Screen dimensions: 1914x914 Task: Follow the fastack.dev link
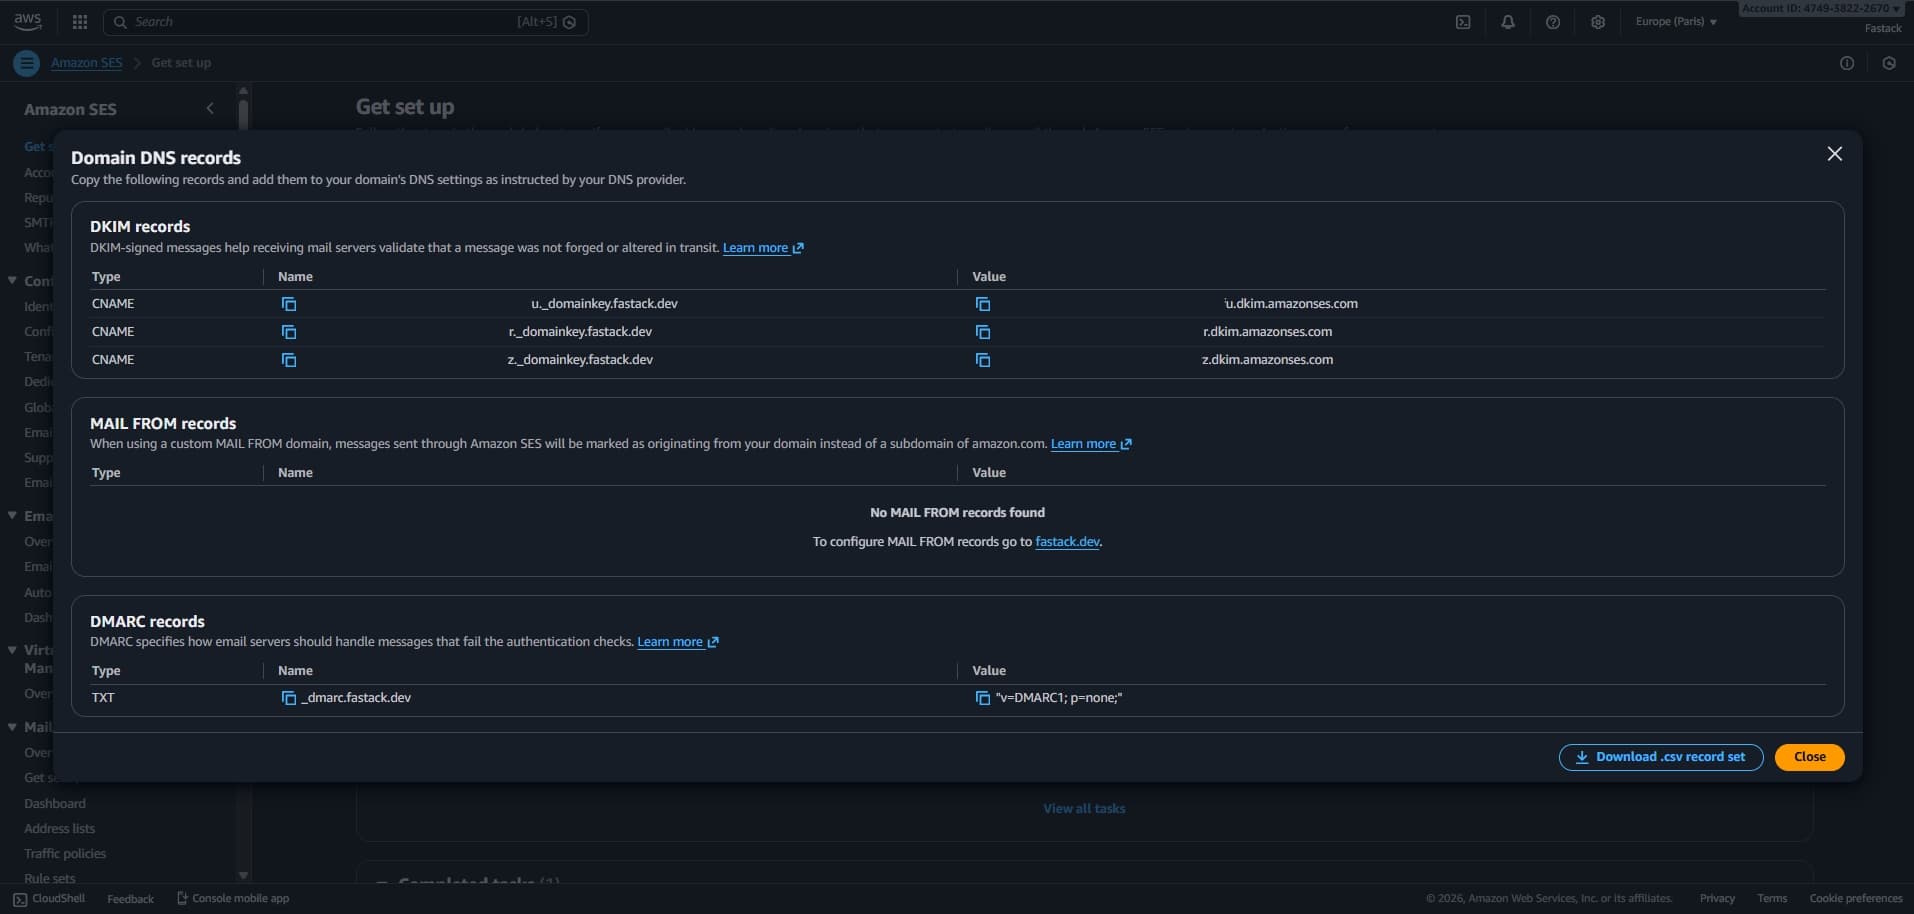tap(1067, 542)
